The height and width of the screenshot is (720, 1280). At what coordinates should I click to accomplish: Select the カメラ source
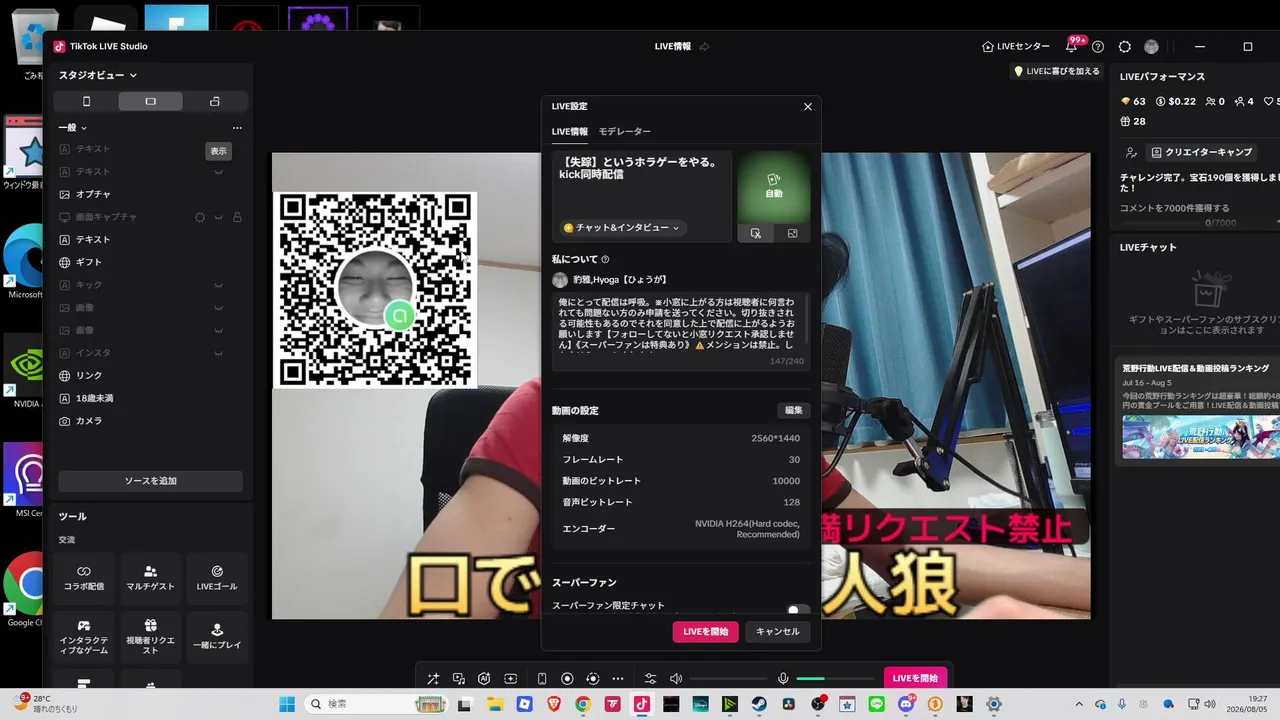click(151, 421)
